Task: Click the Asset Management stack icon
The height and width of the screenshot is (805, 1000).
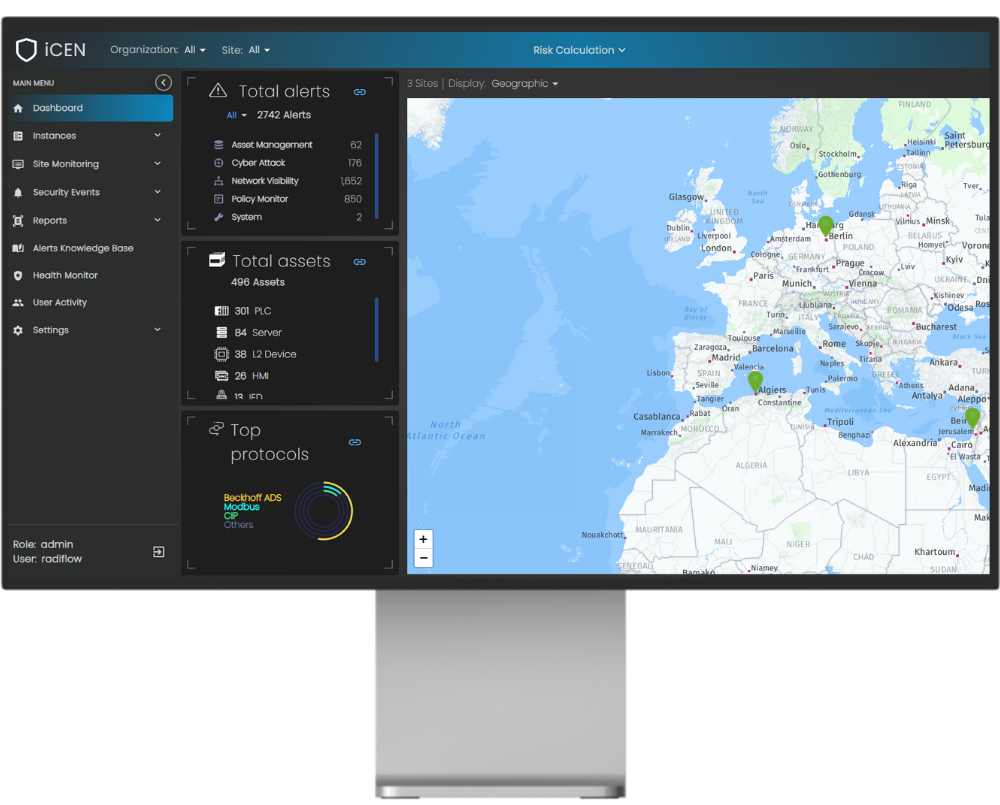Action: coord(219,145)
